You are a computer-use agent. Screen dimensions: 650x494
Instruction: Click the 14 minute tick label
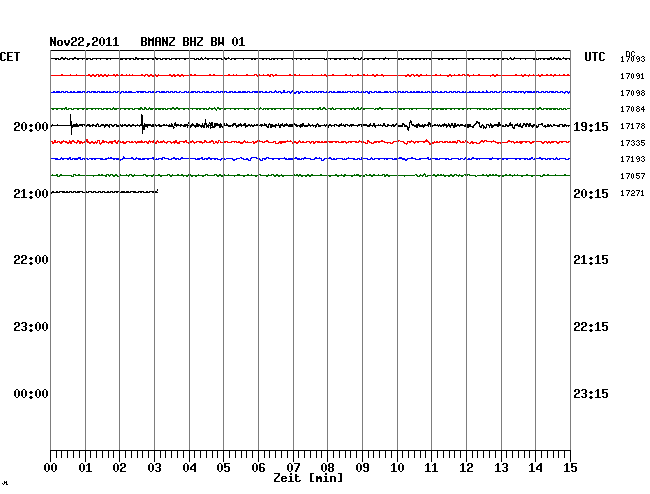click(x=535, y=468)
